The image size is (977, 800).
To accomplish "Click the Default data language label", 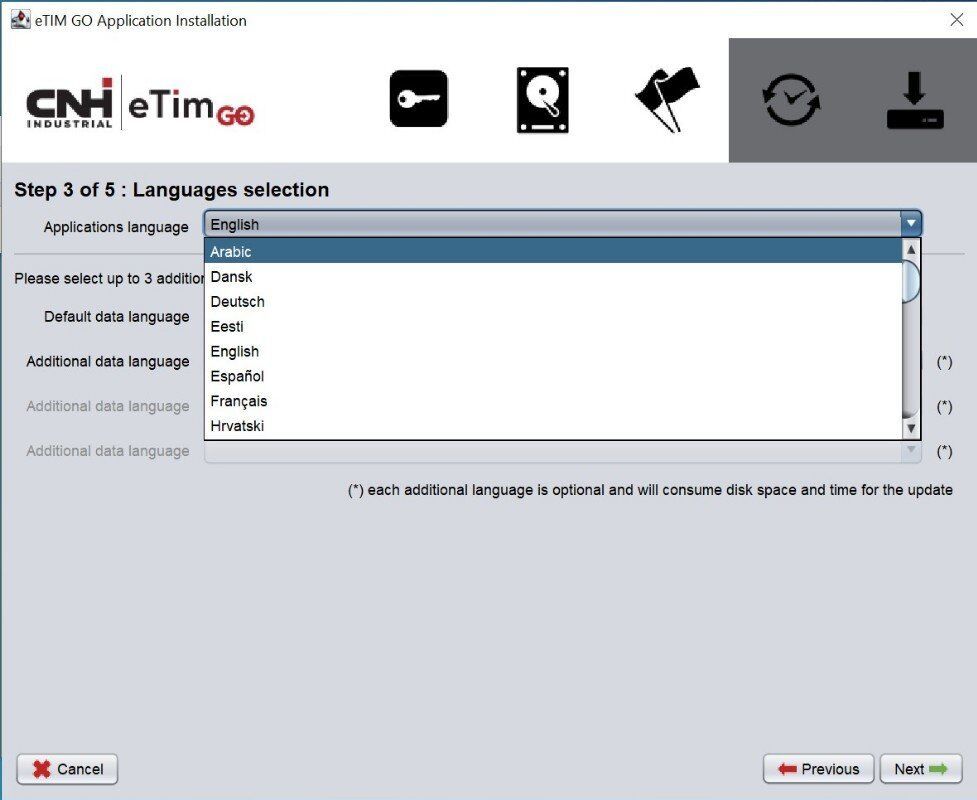I will tap(117, 317).
